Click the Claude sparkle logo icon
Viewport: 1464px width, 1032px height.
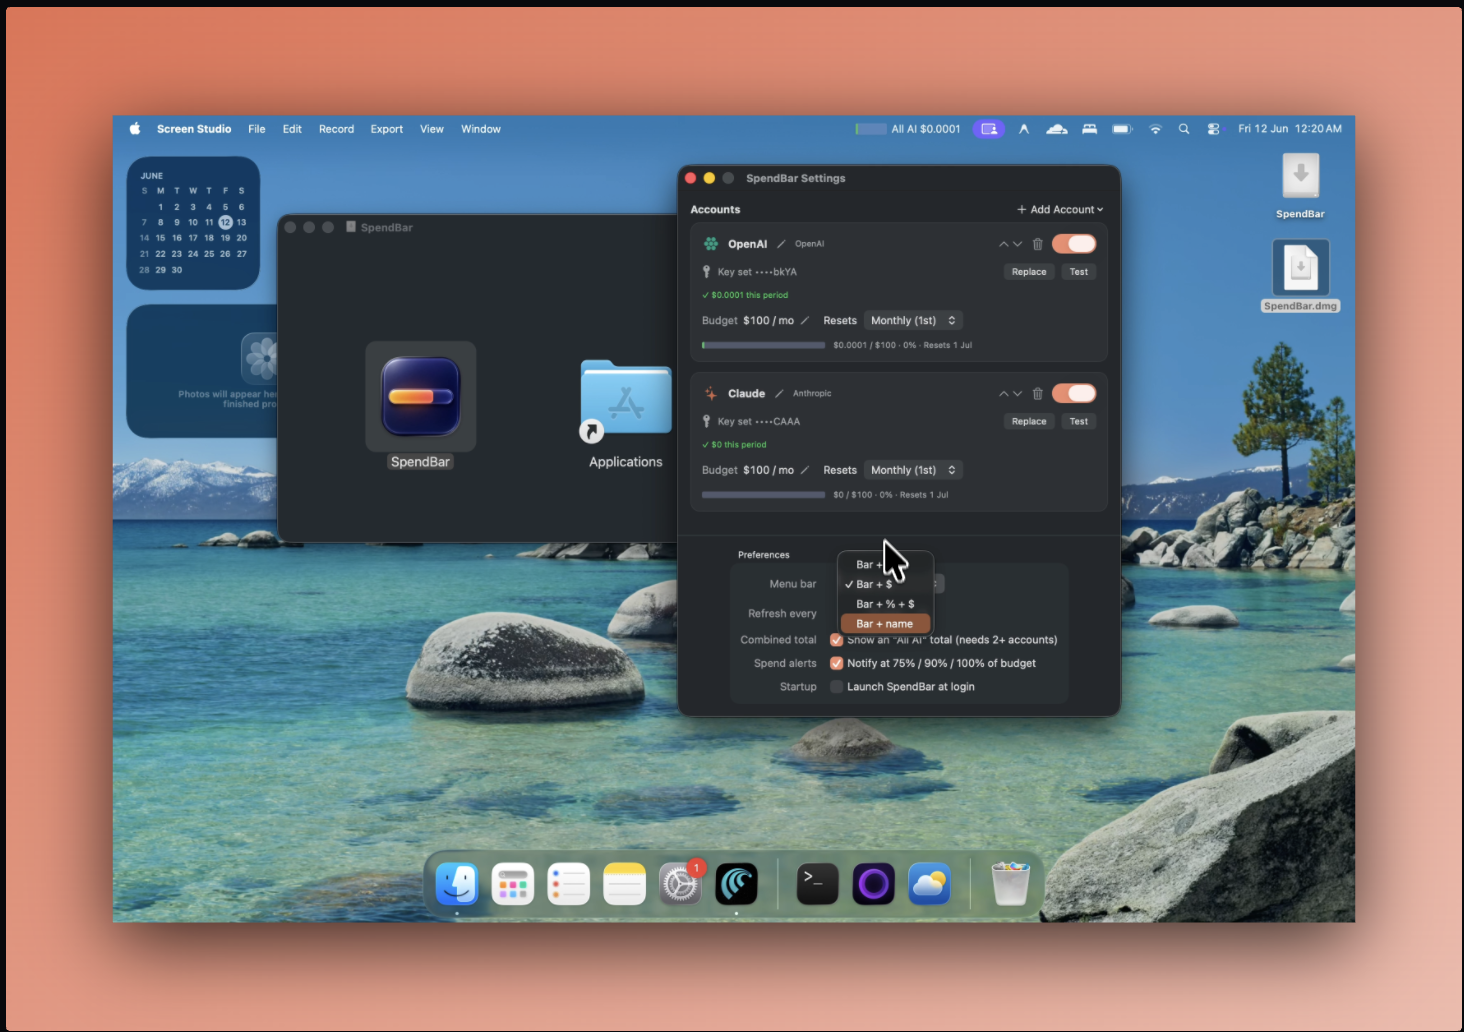click(711, 393)
